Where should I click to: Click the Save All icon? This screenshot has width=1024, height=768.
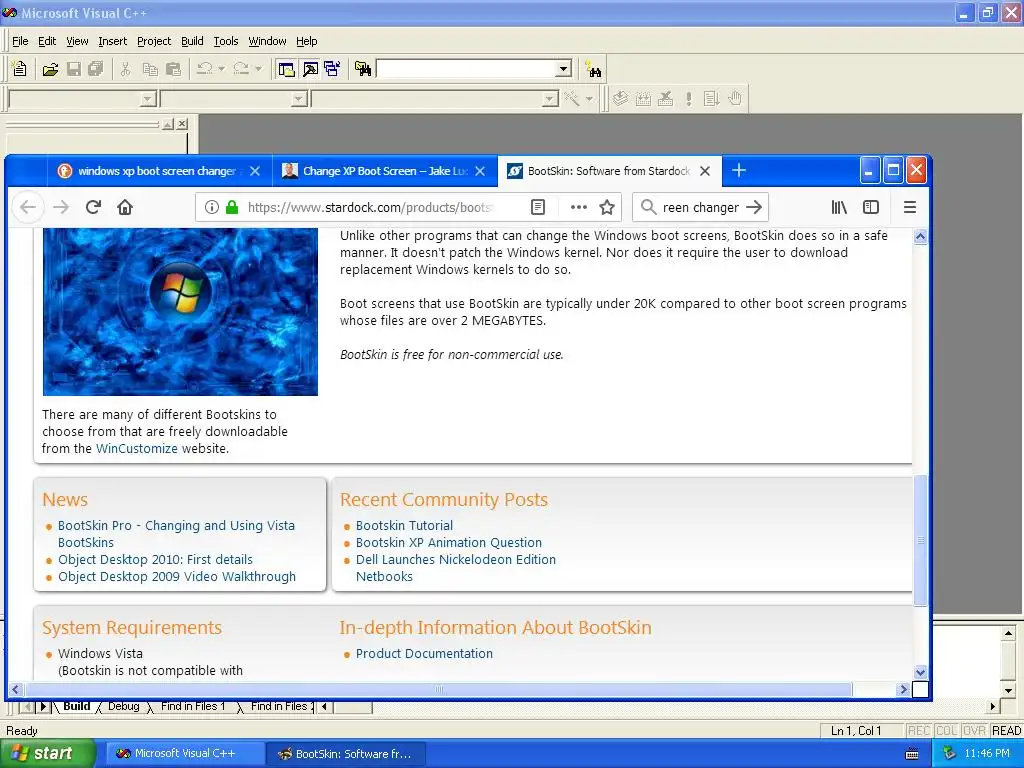point(96,69)
